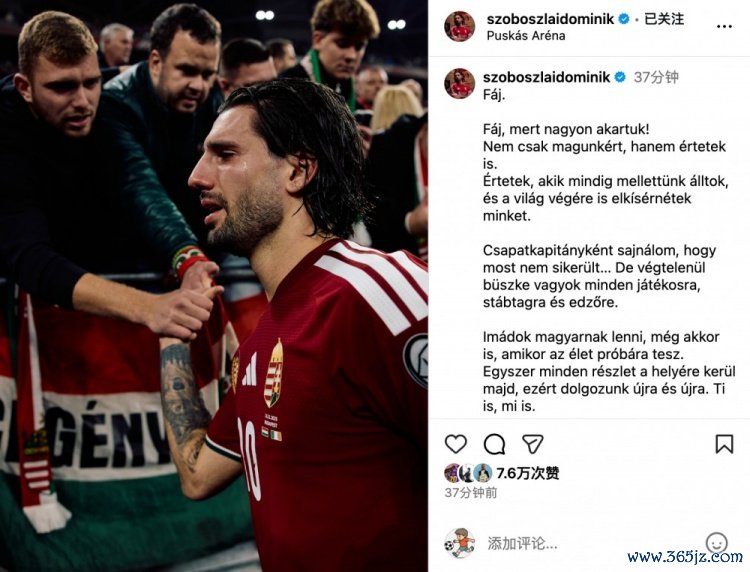The image size is (750, 572).
Task: View the 7.6万次赞 likes list
Action: [528, 473]
